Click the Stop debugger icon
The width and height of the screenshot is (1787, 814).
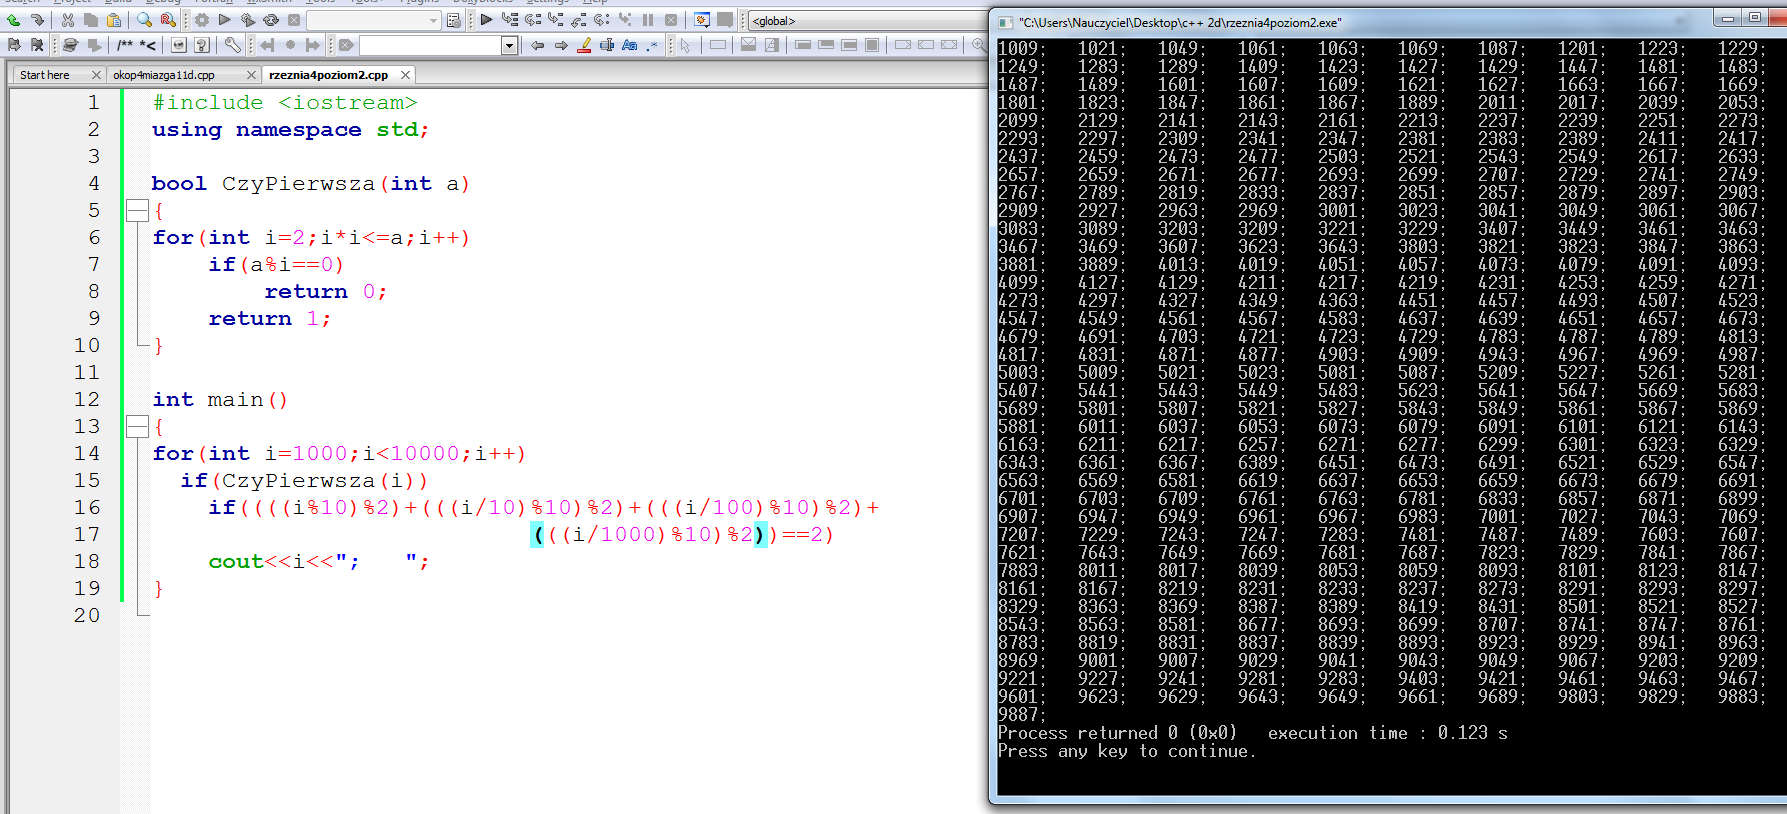tap(671, 20)
